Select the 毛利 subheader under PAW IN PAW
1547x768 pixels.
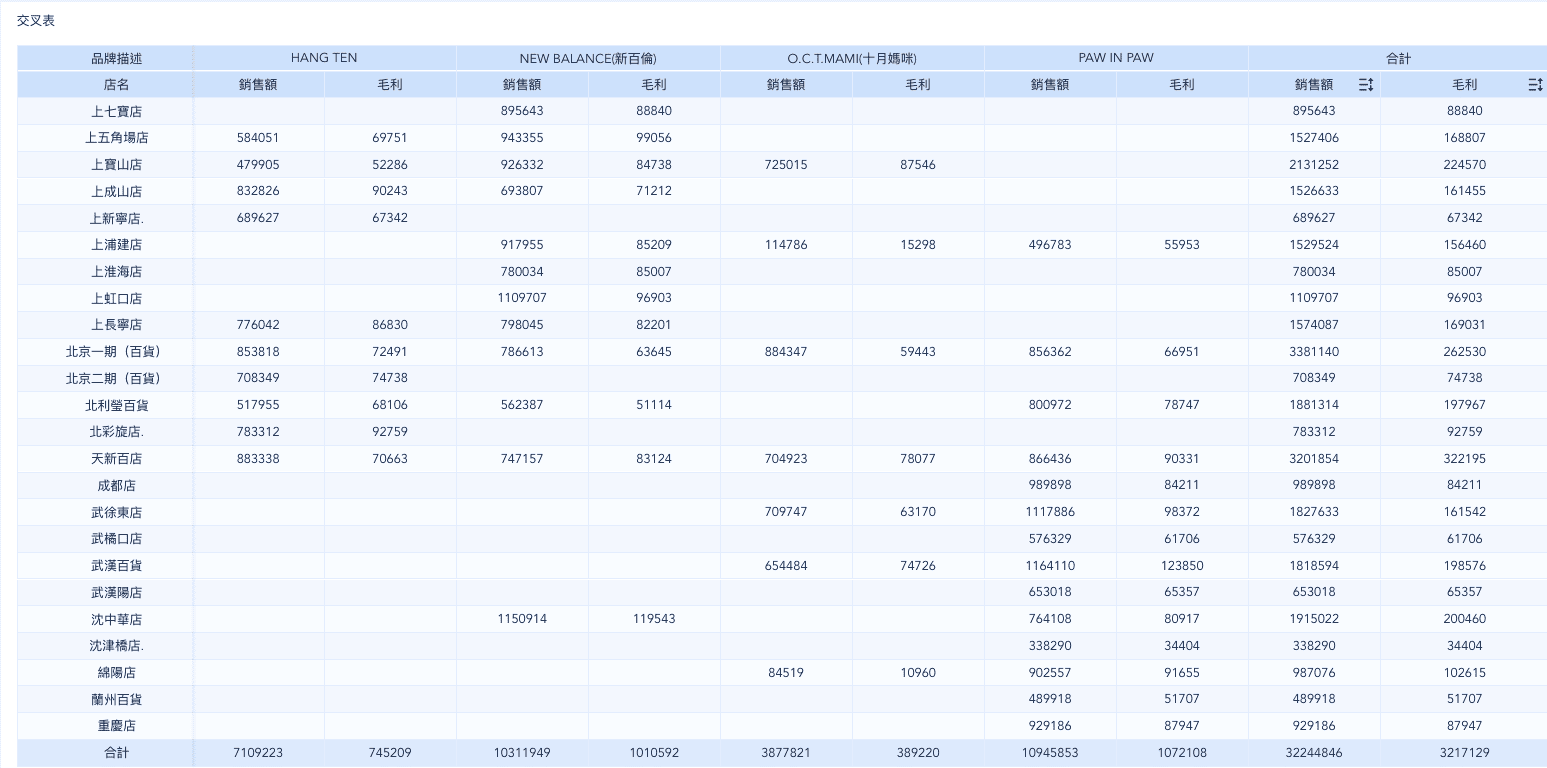coord(1182,85)
